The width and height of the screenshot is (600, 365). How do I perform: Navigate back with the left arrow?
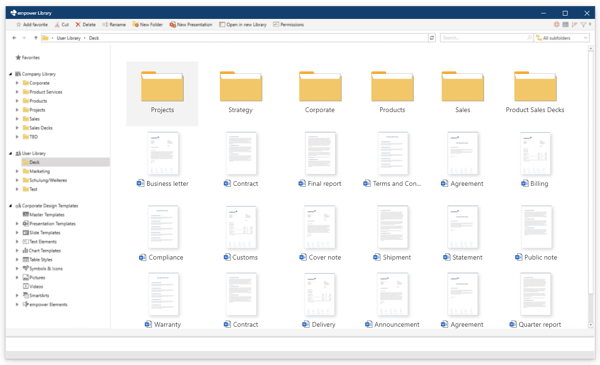coord(14,38)
